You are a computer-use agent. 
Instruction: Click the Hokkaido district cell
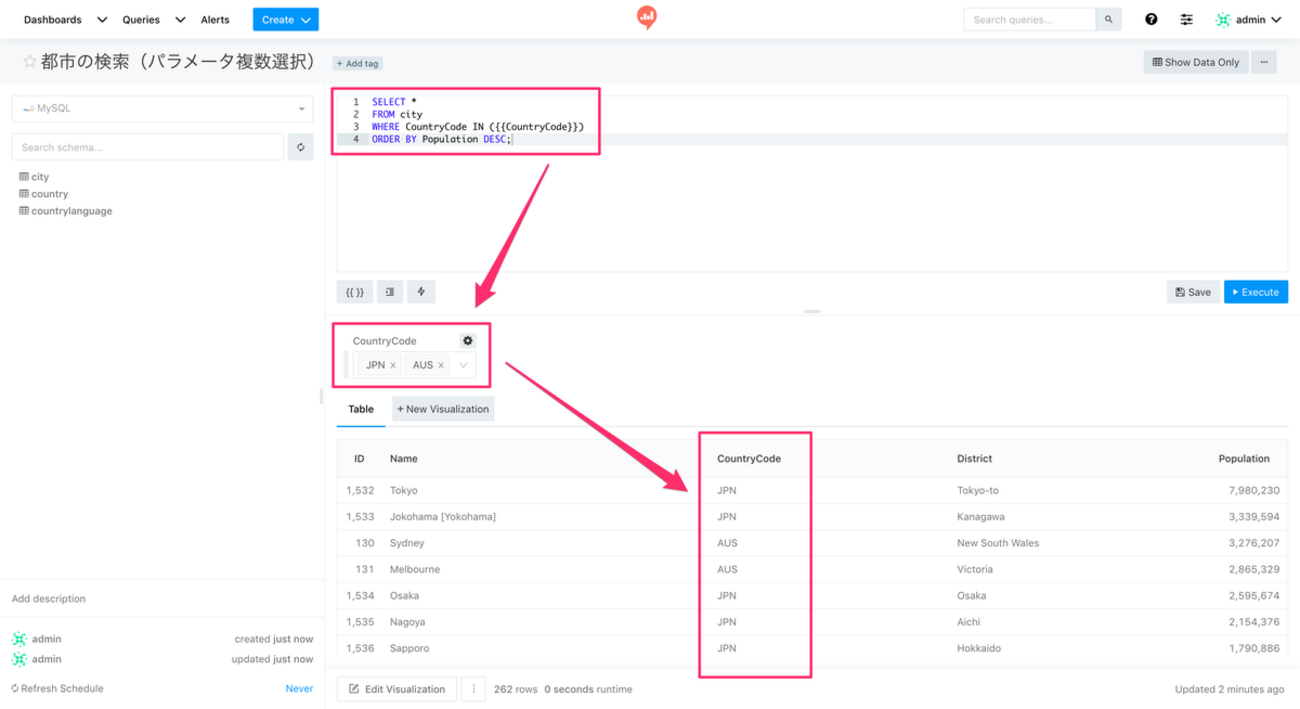(x=979, y=648)
